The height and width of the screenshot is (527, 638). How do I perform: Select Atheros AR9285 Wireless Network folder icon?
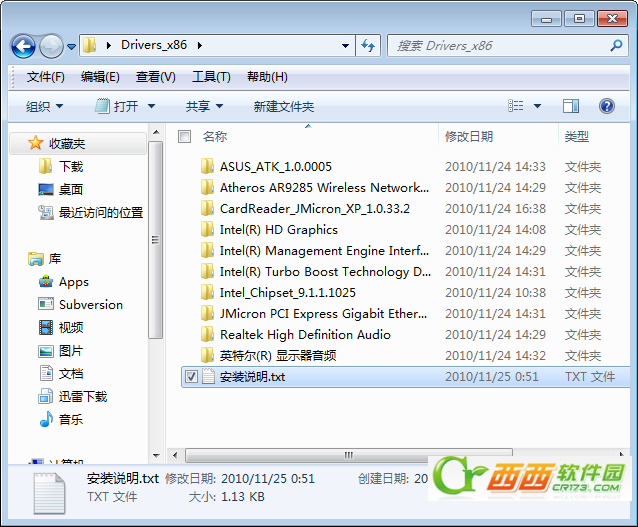pos(207,187)
